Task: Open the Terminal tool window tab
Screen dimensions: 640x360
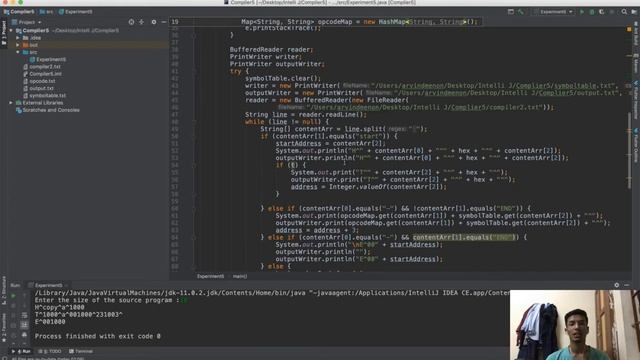Action: tap(81, 351)
